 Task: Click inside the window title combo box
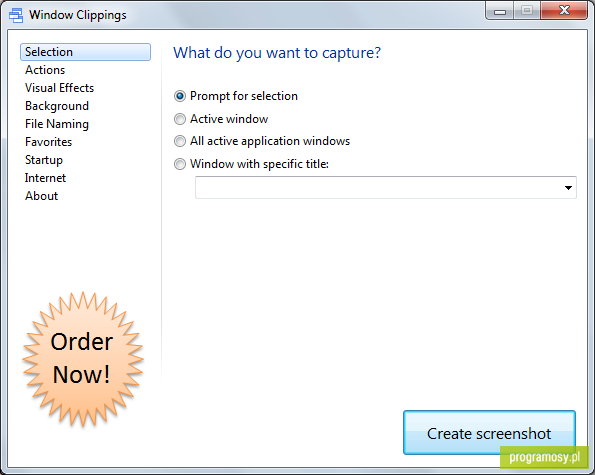click(x=386, y=187)
